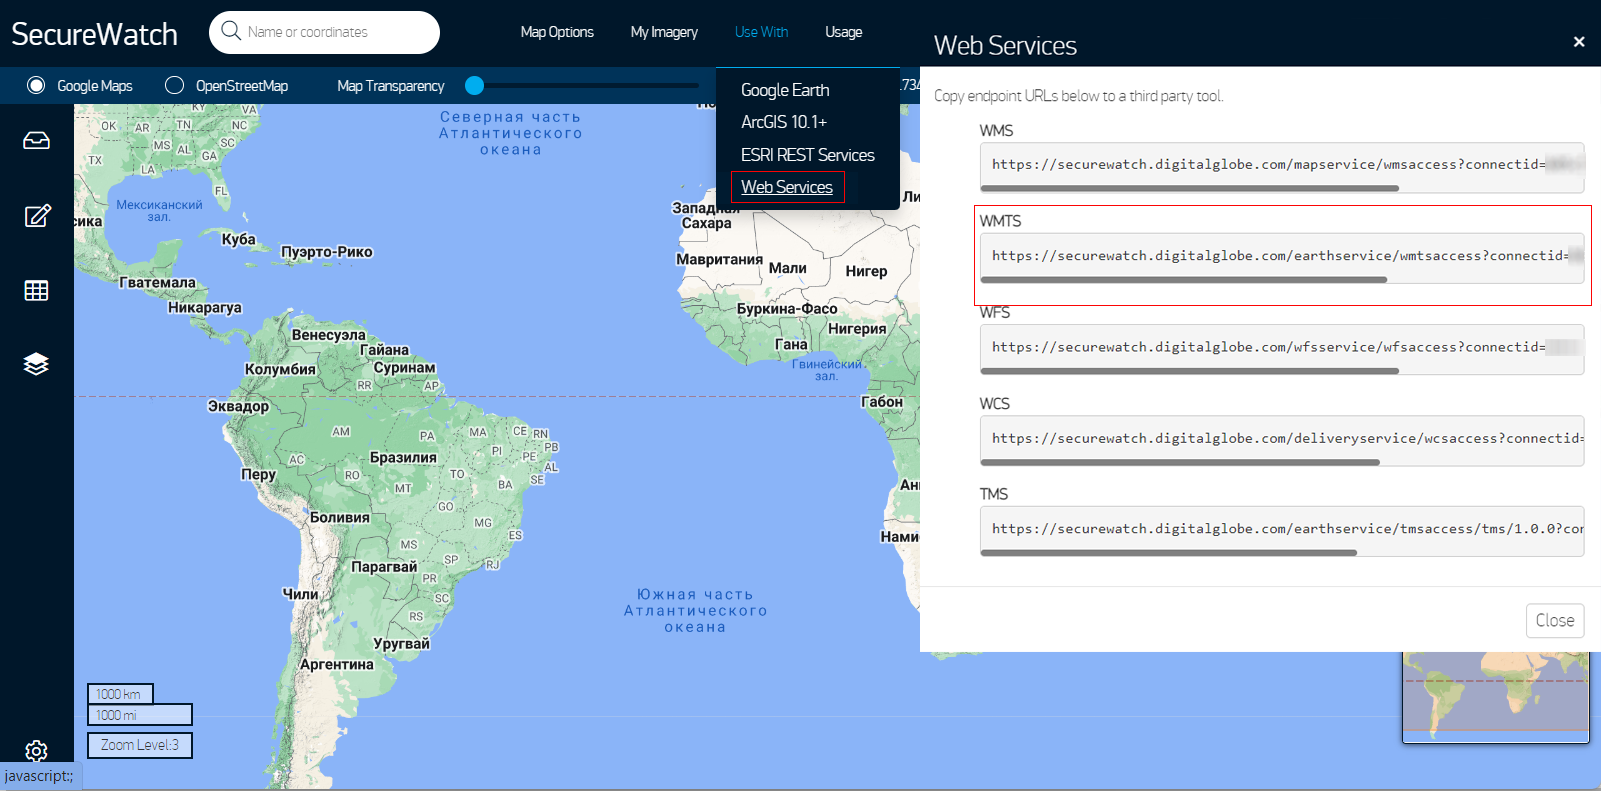The image size is (1601, 791).
Task: Open the table grid icon in sidebar
Action: coord(36,290)
